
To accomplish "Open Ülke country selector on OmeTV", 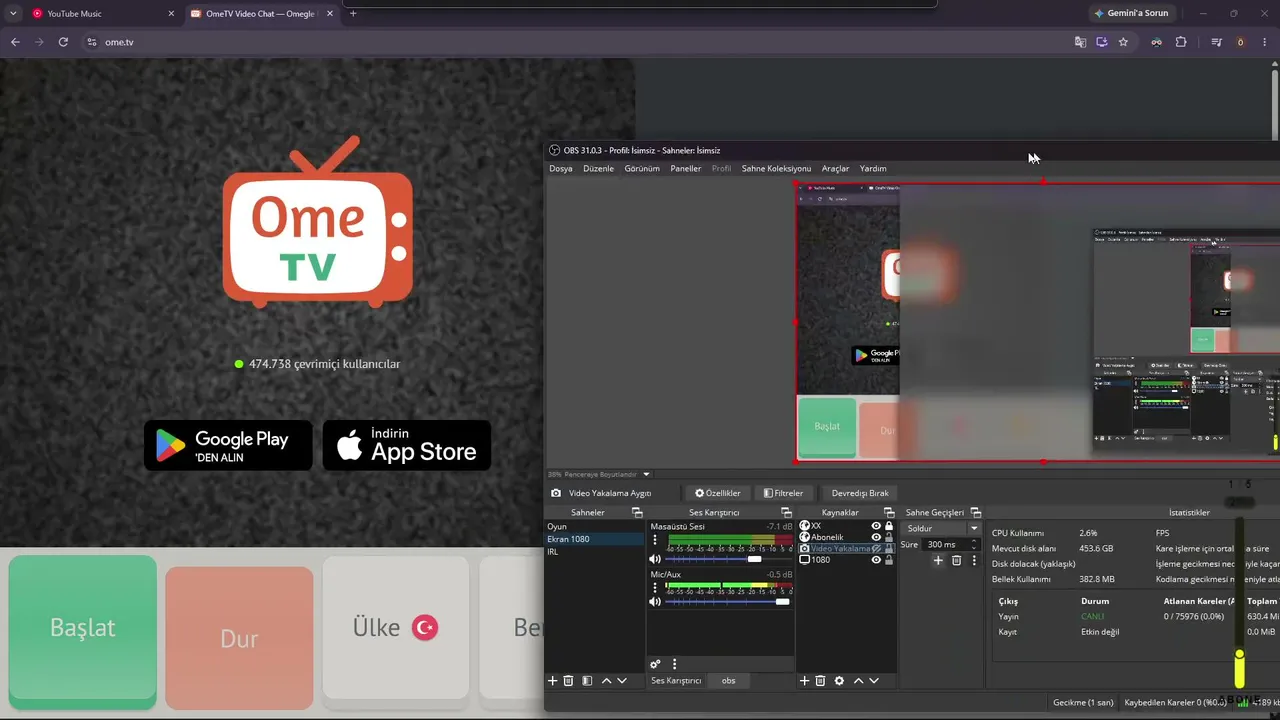I will pyautogui.click(x=396, y=628).
